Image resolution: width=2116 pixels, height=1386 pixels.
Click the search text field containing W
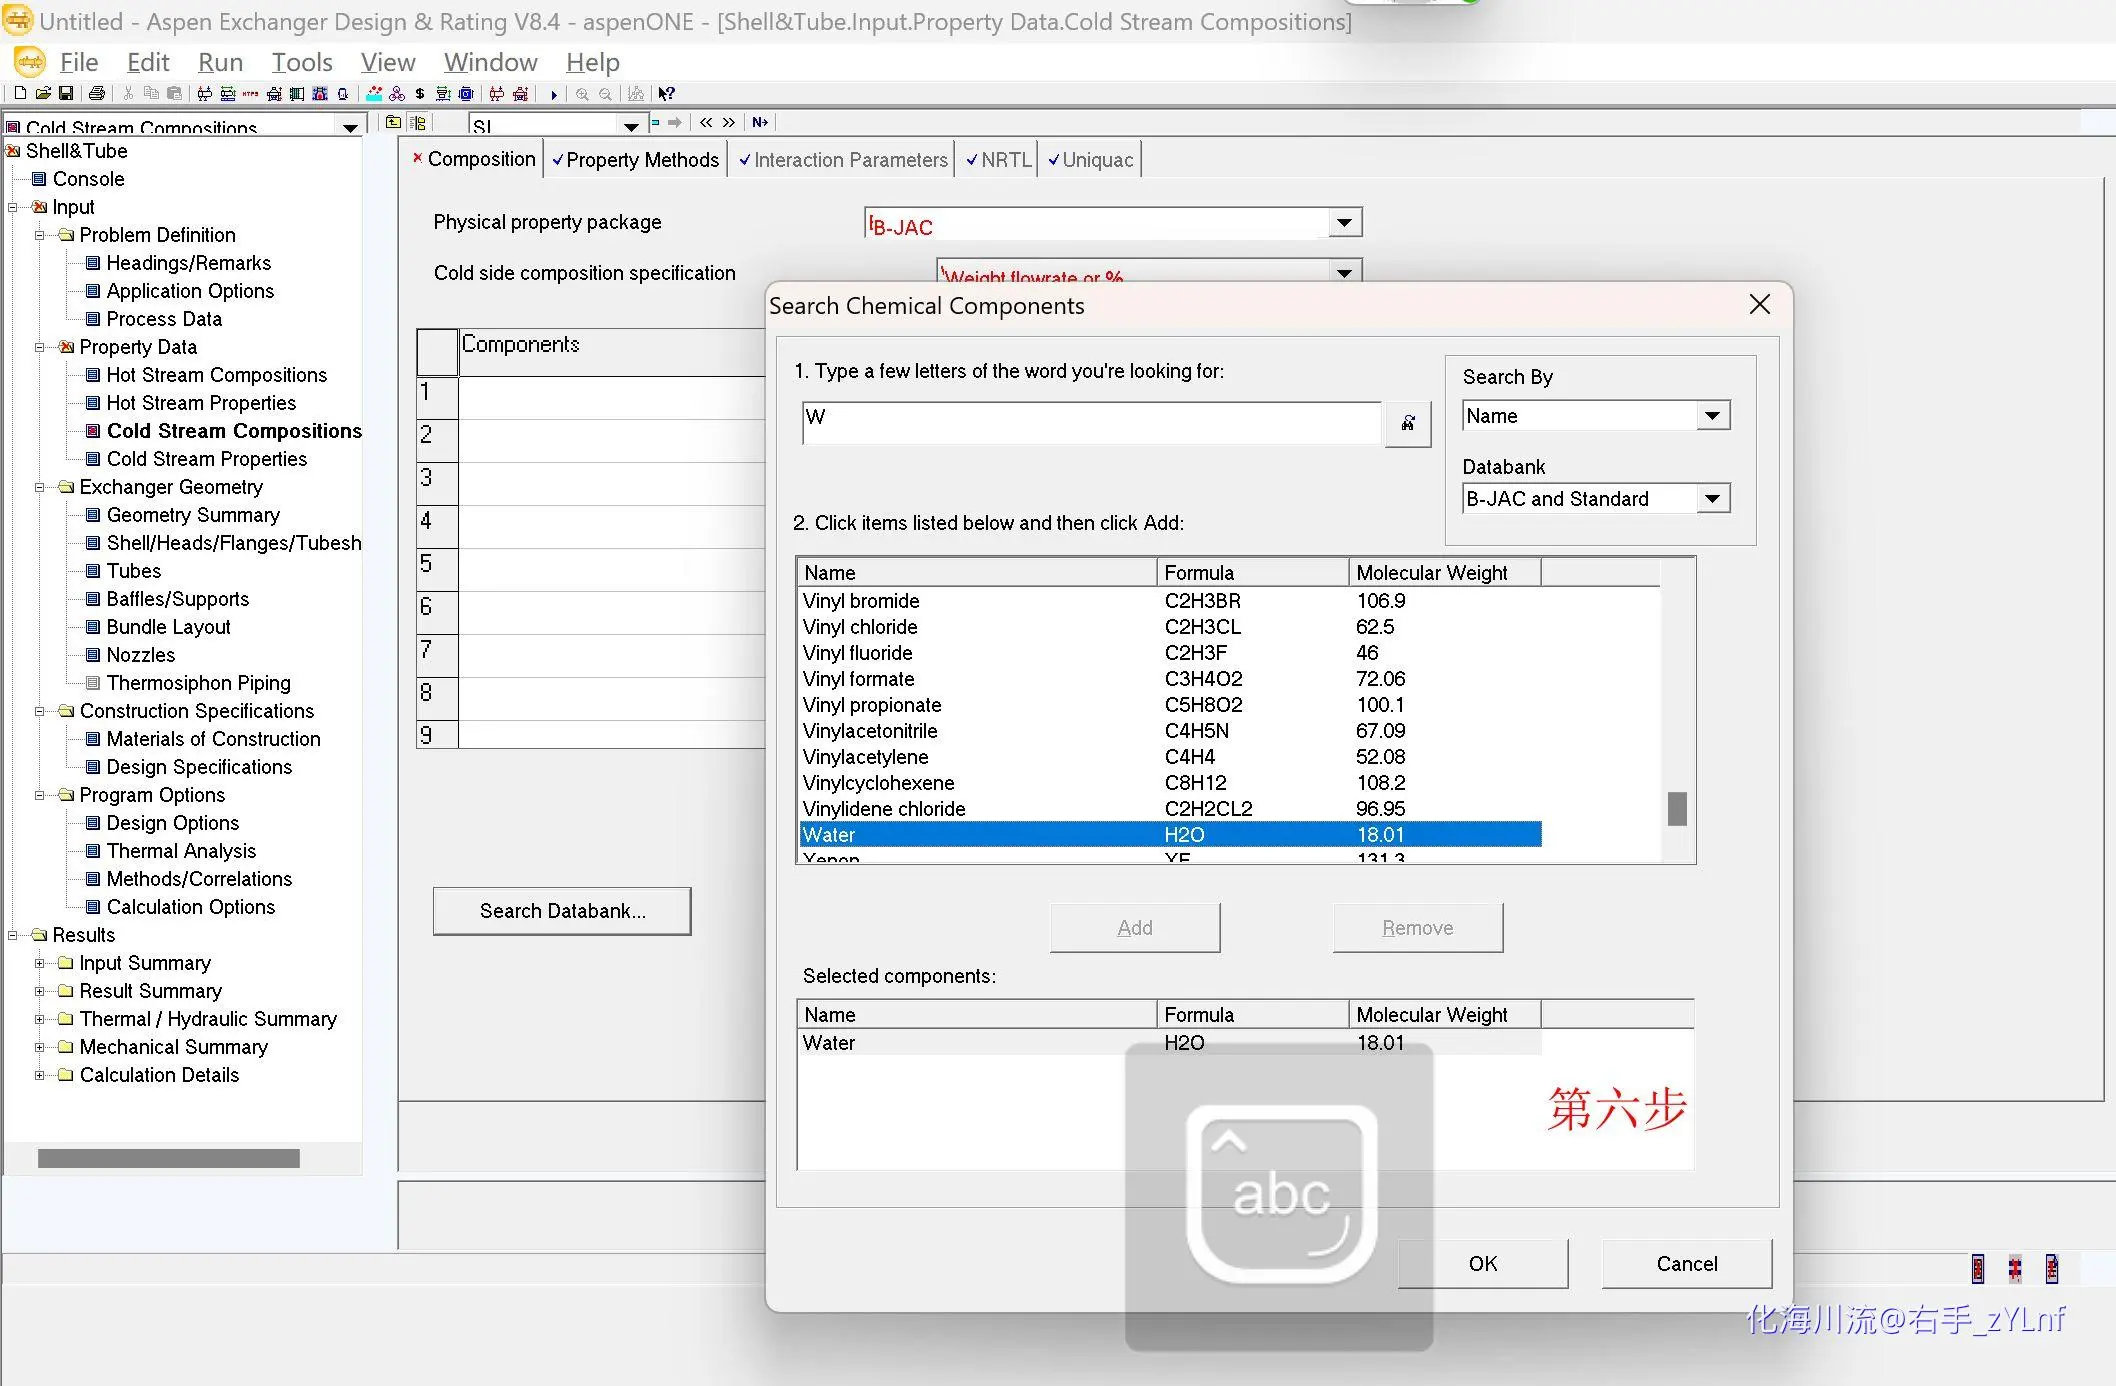pyautogui.click(x=1092, y=423)
